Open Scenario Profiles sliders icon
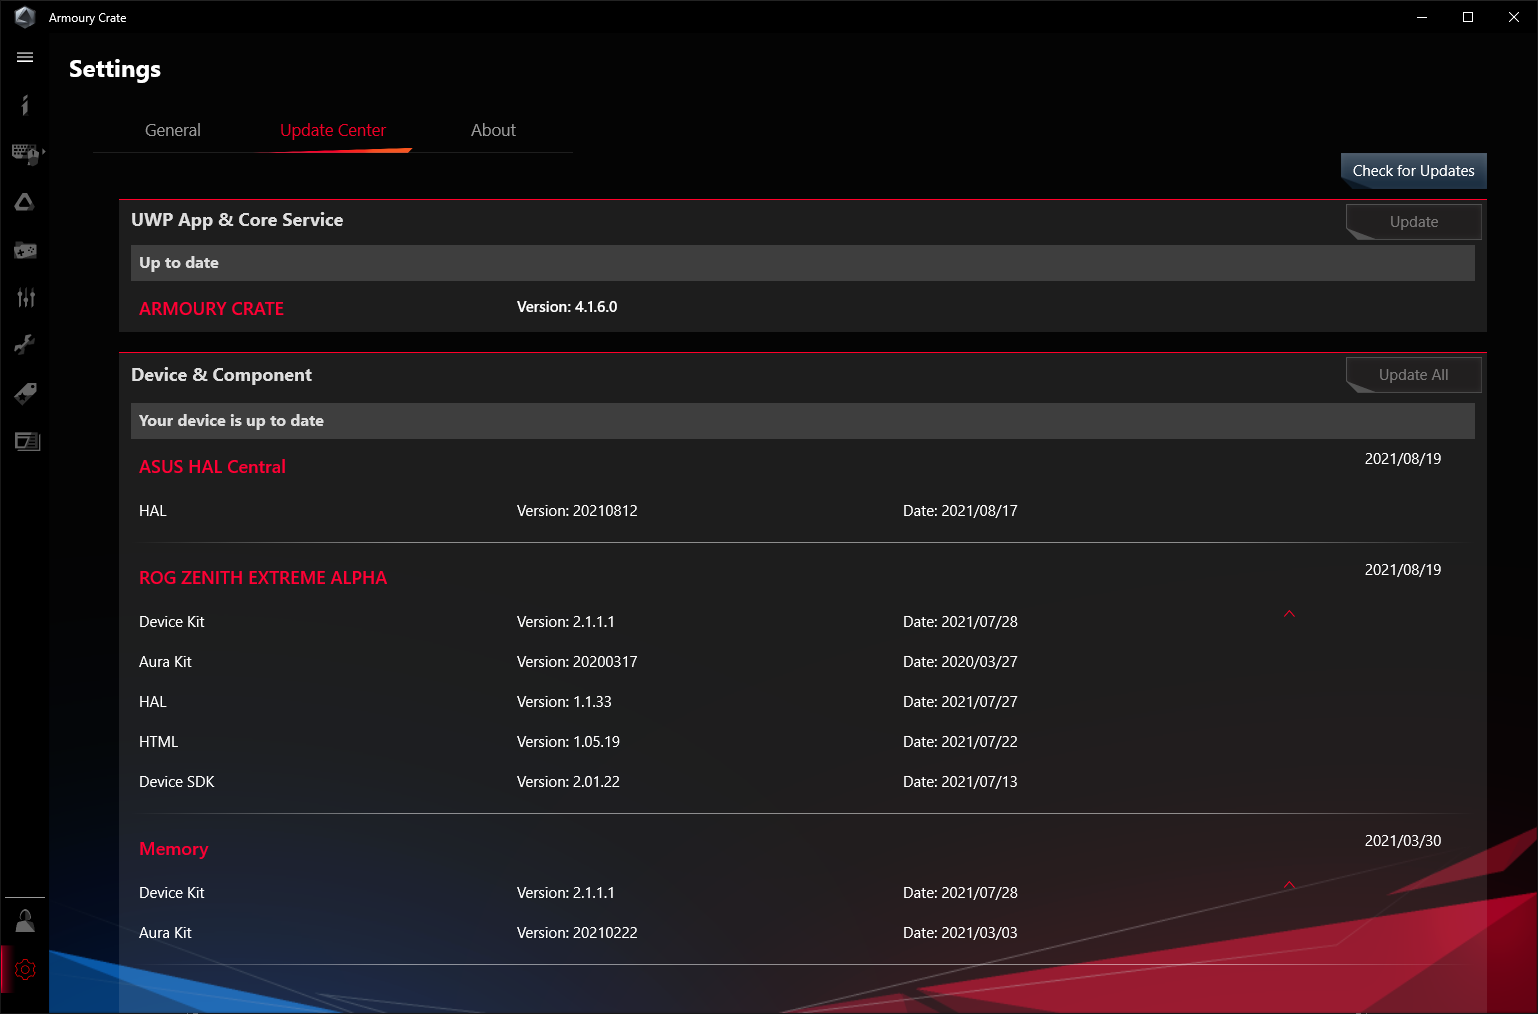 click(x=25, y=297)
